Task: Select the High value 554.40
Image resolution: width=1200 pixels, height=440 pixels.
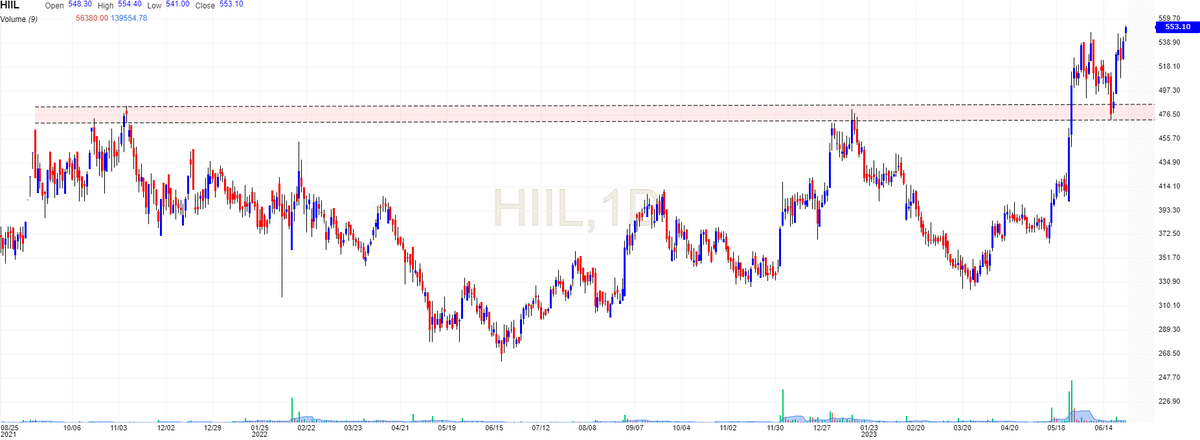Action: click(x=130, y=5)
